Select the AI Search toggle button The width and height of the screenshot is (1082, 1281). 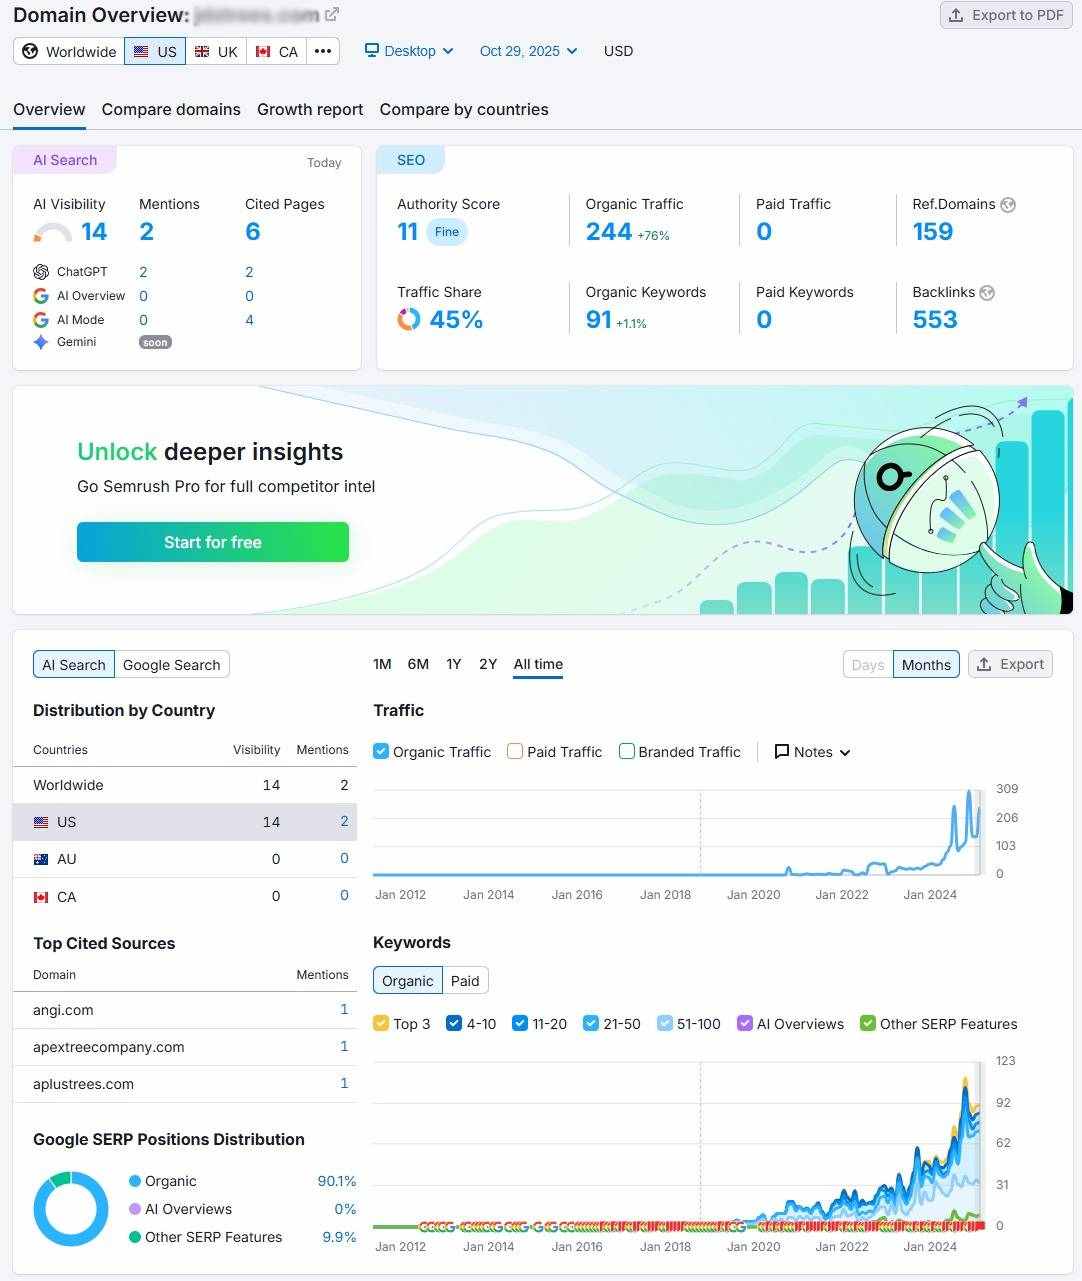(74, 664)
